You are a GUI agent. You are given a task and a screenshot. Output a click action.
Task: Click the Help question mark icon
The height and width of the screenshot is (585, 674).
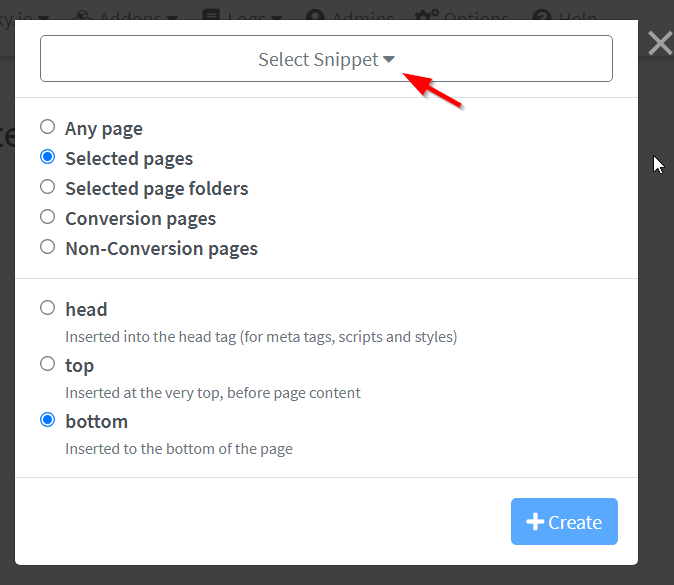click(x=542, y=16)
